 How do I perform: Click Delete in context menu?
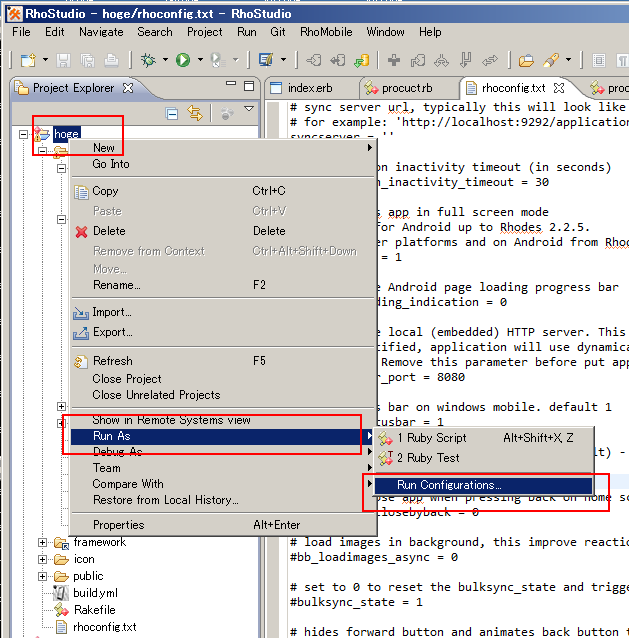tap(223, 231)
